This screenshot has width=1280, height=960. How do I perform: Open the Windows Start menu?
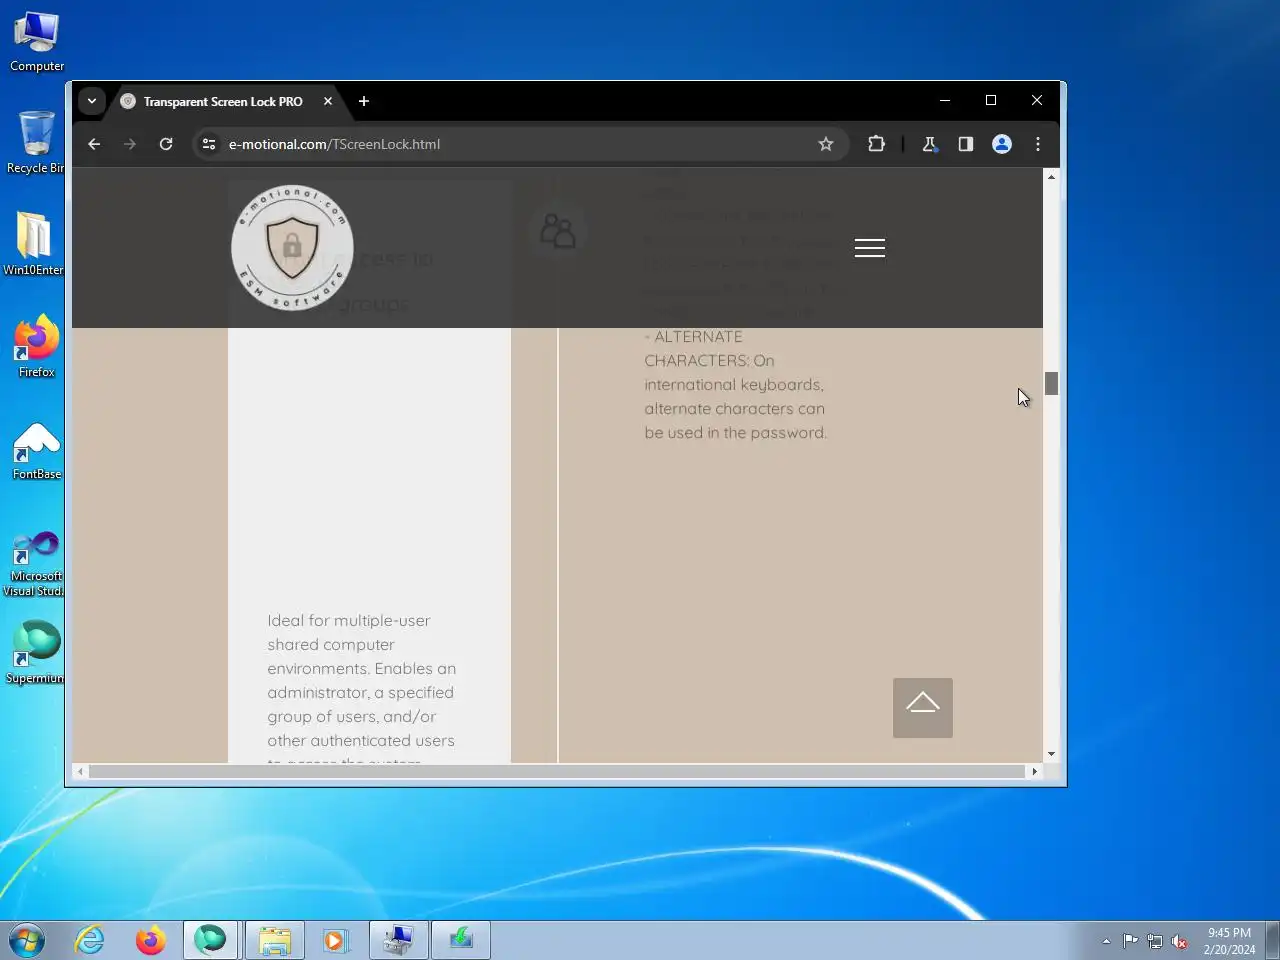pyautogui.click(x=27, y=940)
